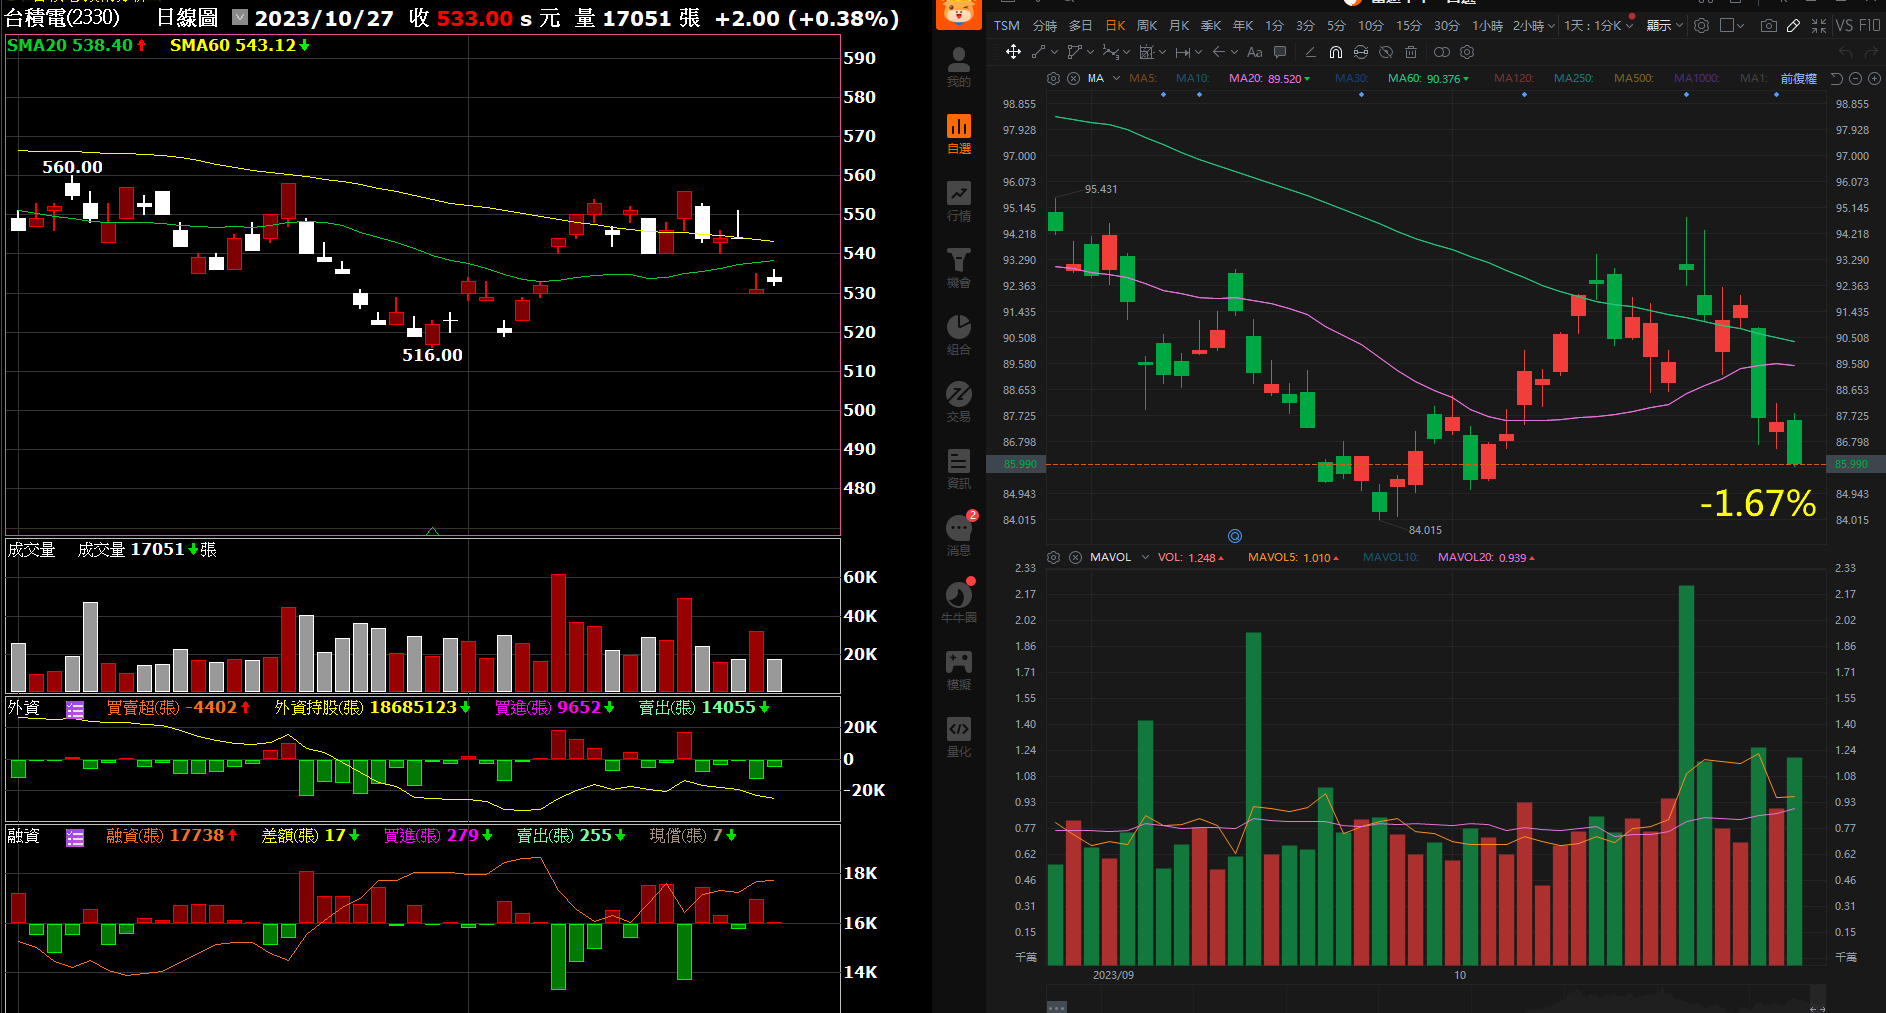Viewport: 1886px width, 1013px height.
Task: Click the blue earnings marker on chart
Action: pos(1235,536)
